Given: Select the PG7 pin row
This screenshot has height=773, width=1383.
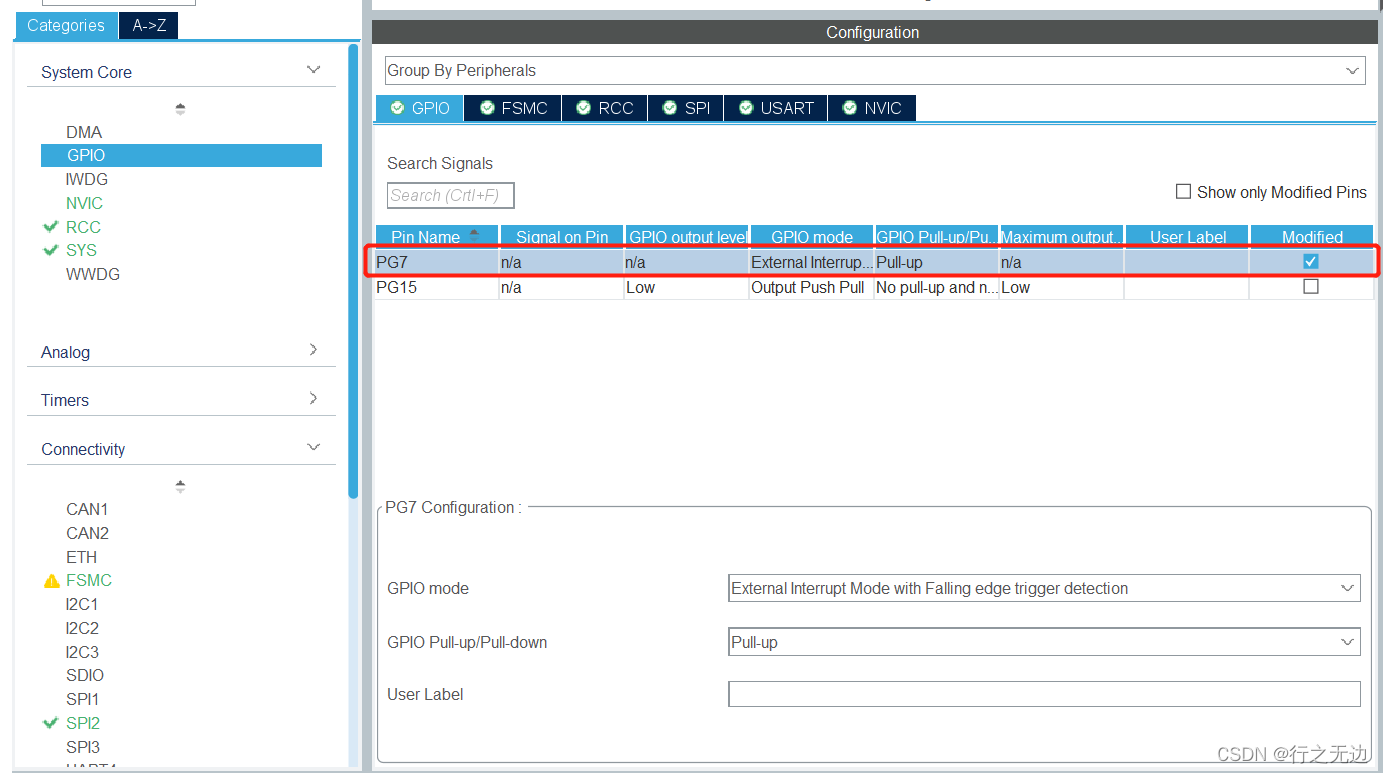Looking at the screenshot, I should tap(875, 262).
